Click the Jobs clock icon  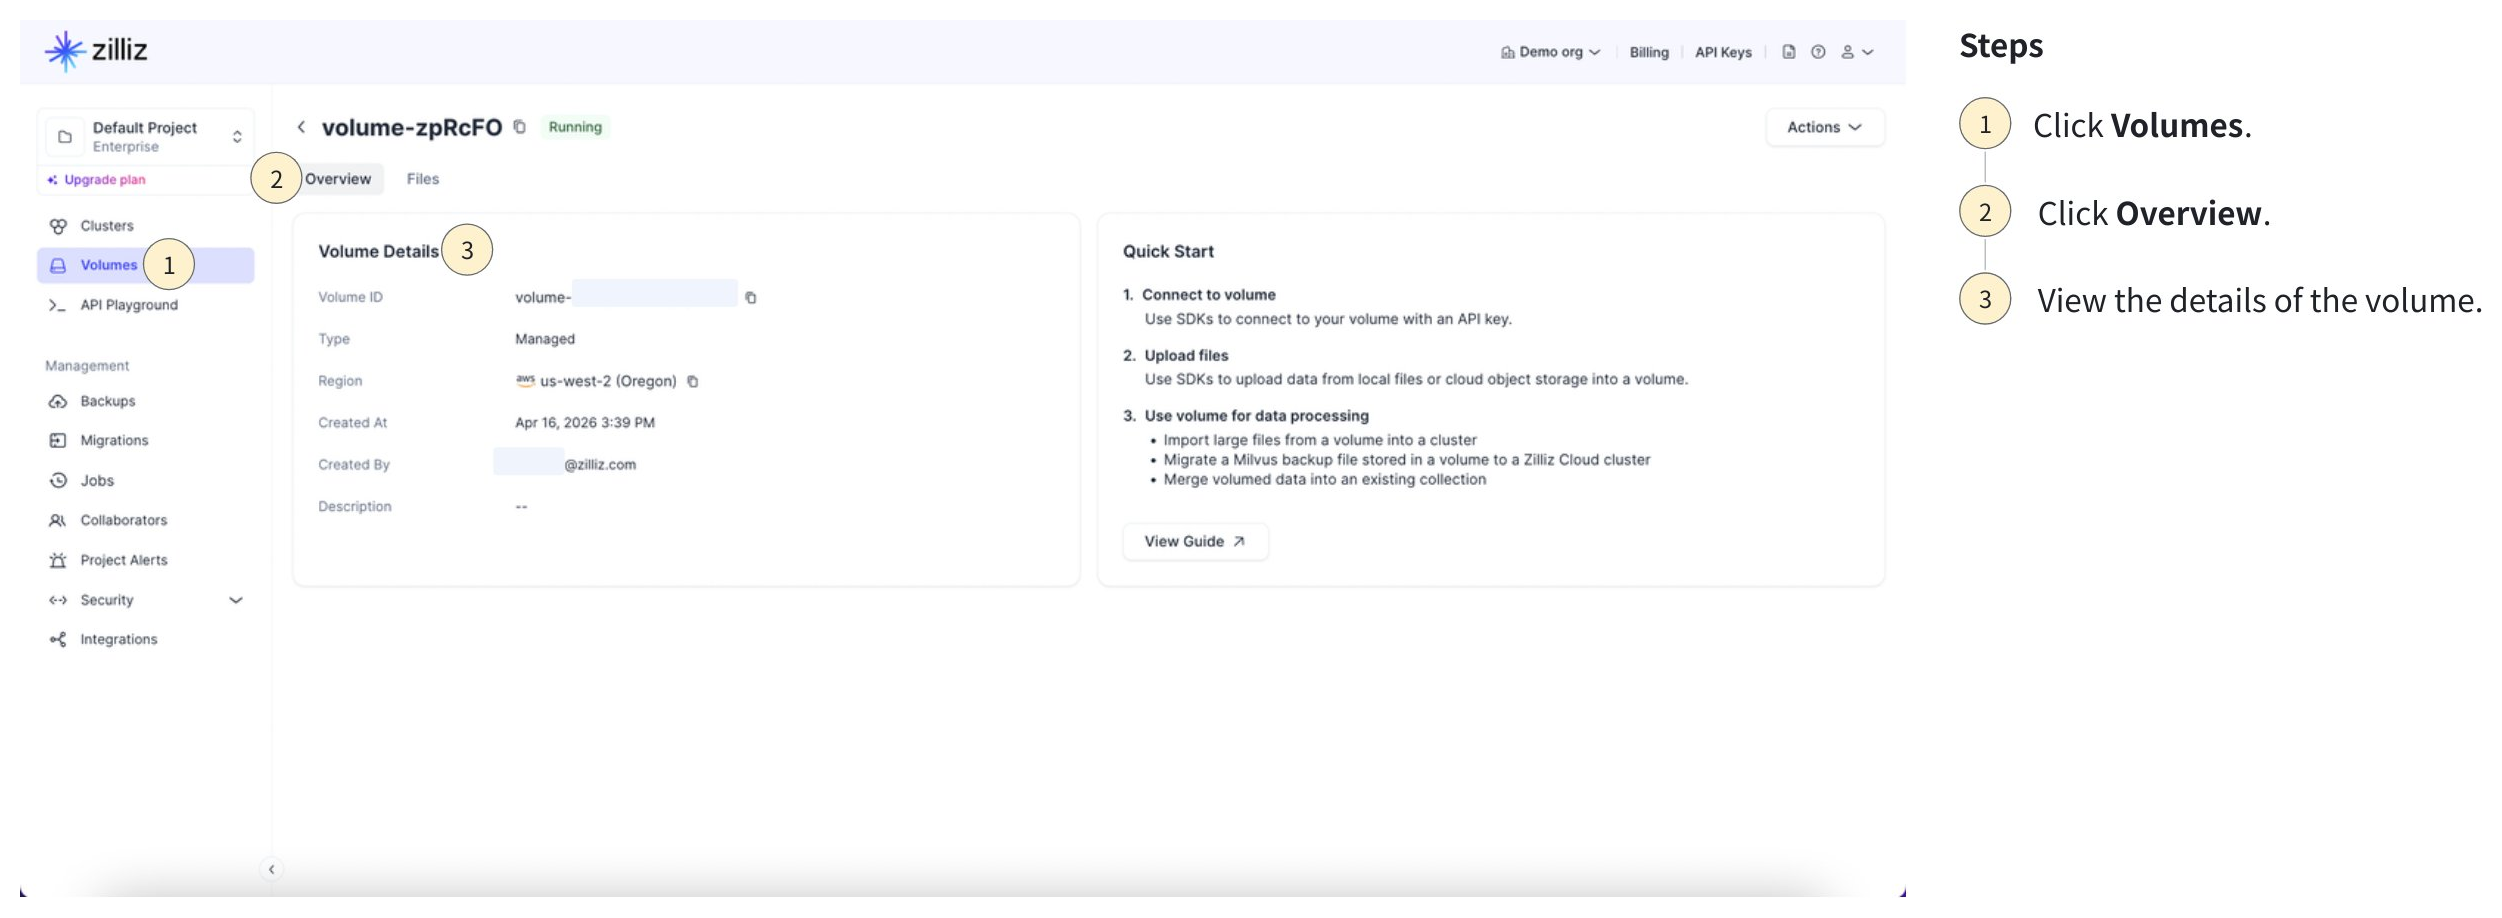[58, 481]
